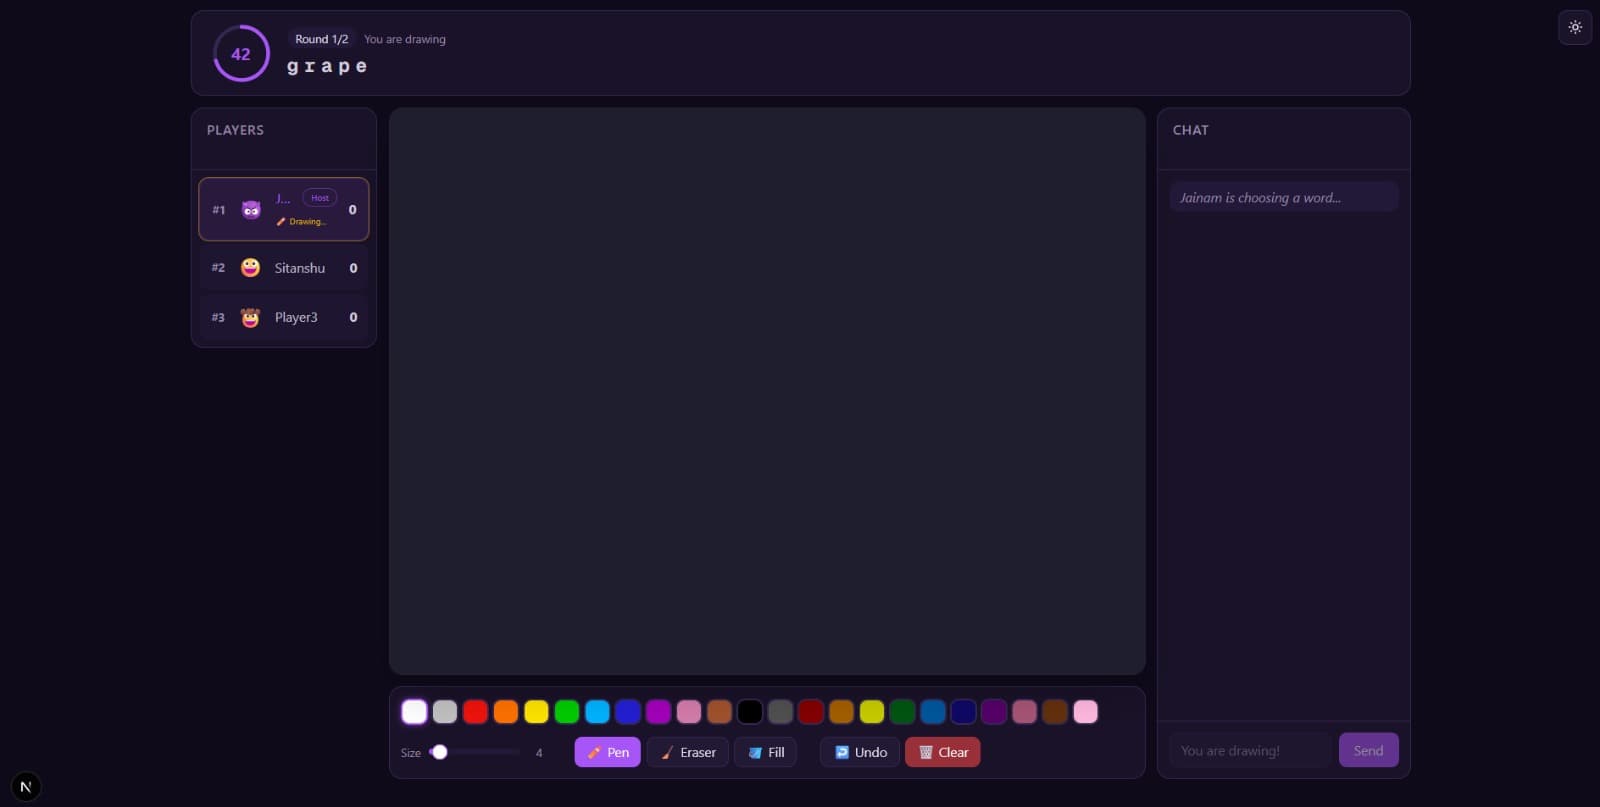1600x807 pixels.
Task: Switch to the Eraser tool
Action: click(x=688, y=752)
